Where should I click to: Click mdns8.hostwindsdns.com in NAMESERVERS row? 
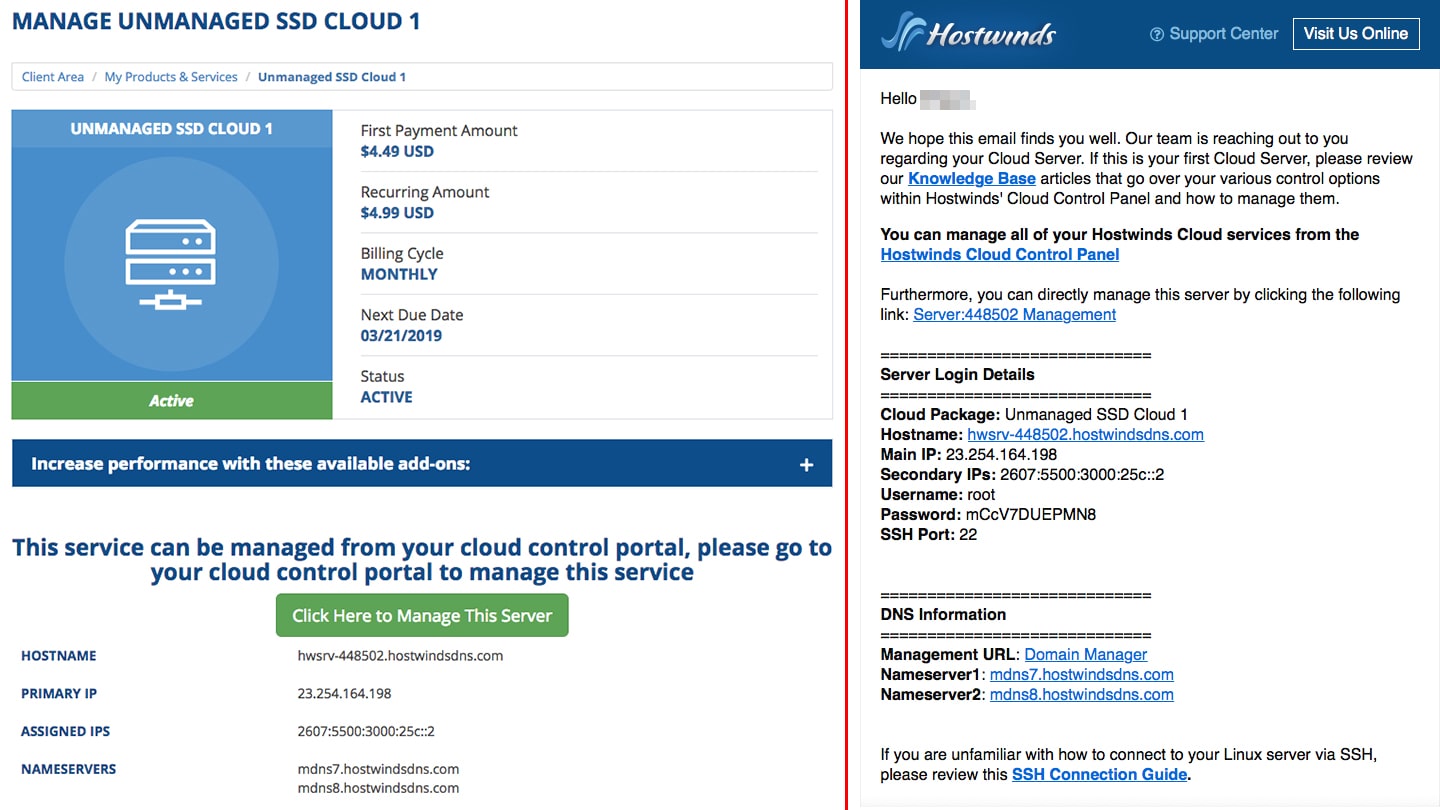tap(379, 788)
